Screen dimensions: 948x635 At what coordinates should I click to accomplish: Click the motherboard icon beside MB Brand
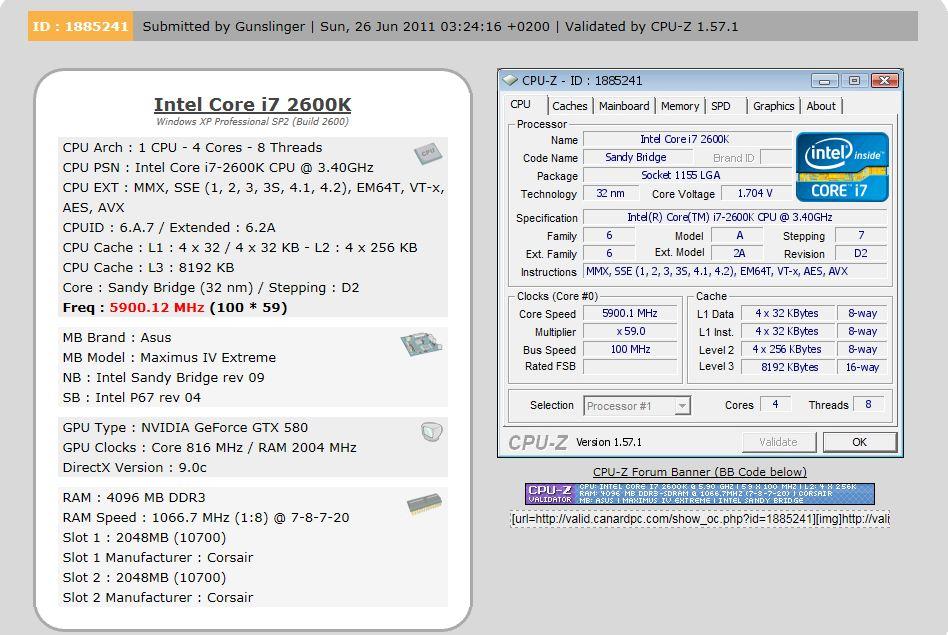[x=421, y=344]
